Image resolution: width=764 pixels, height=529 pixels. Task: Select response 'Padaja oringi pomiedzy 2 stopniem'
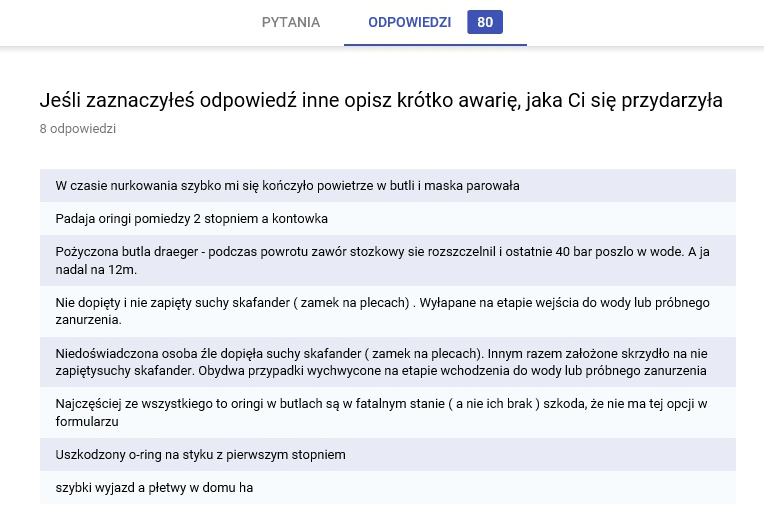(388, 219)
